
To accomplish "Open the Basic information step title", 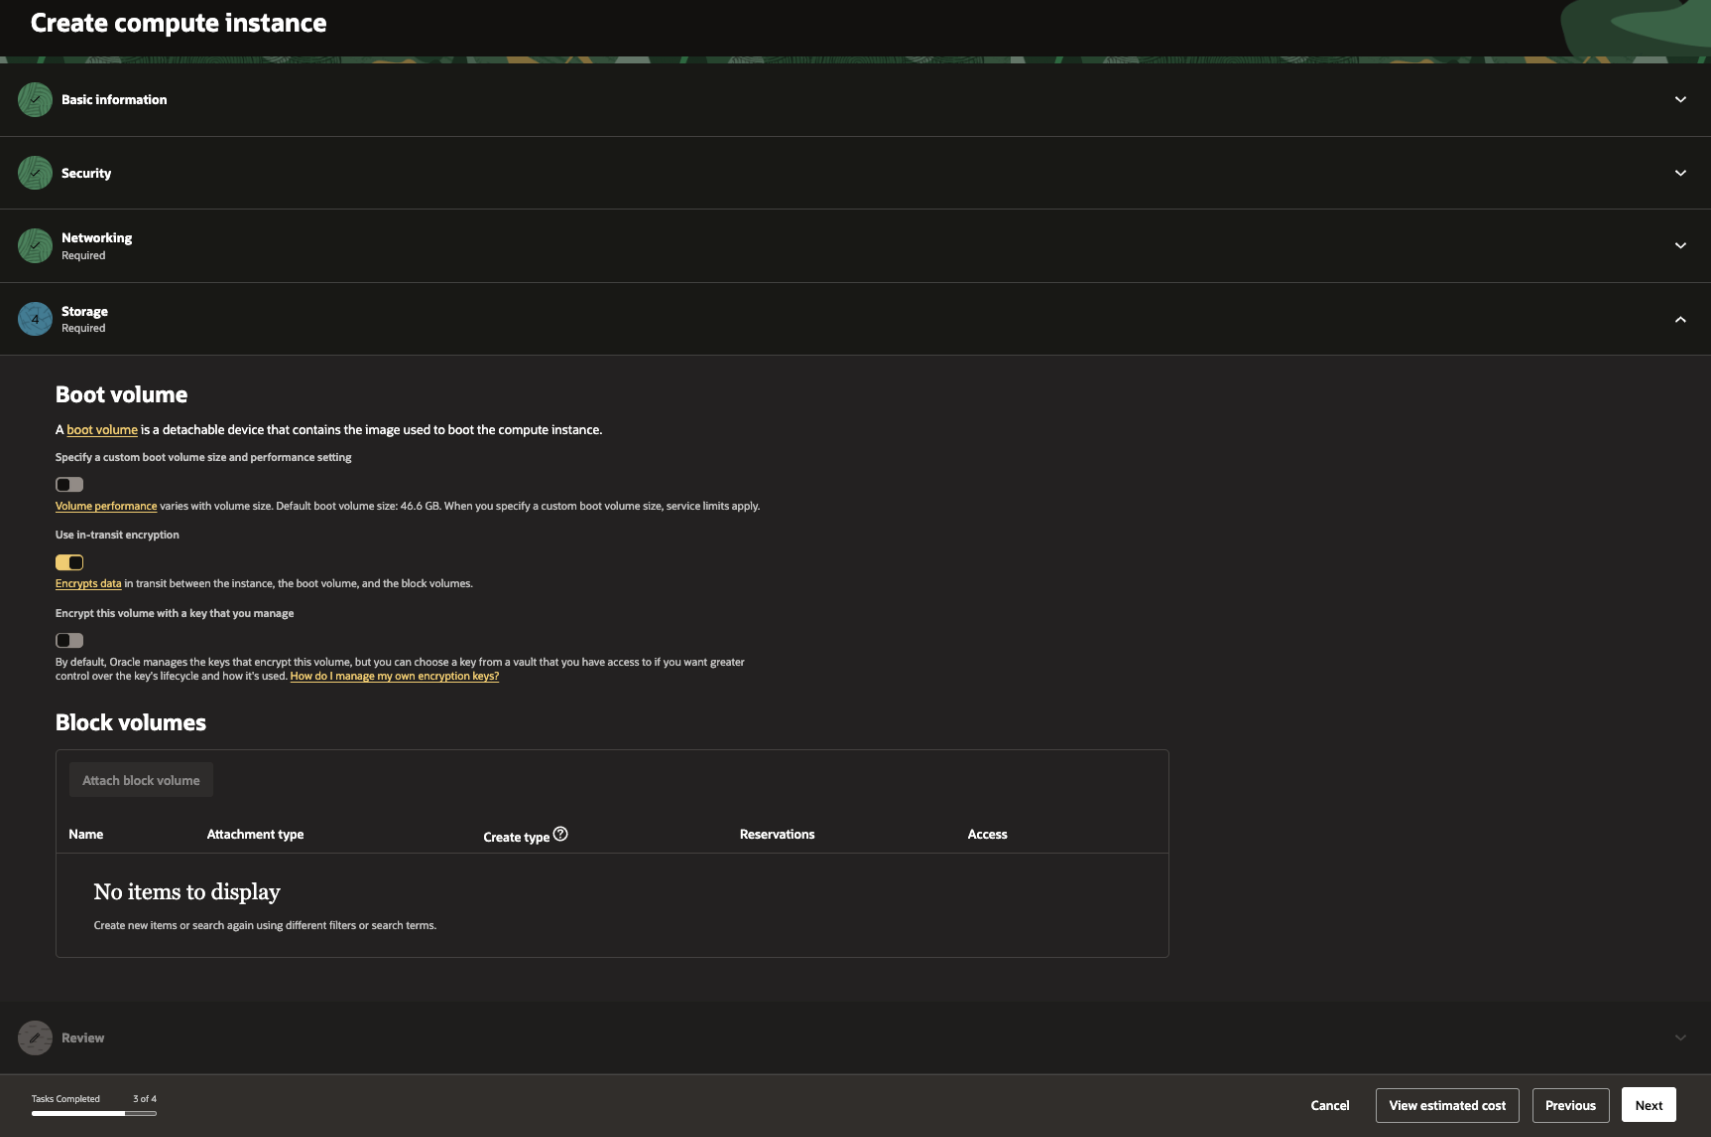I will [x=114, y=100].
